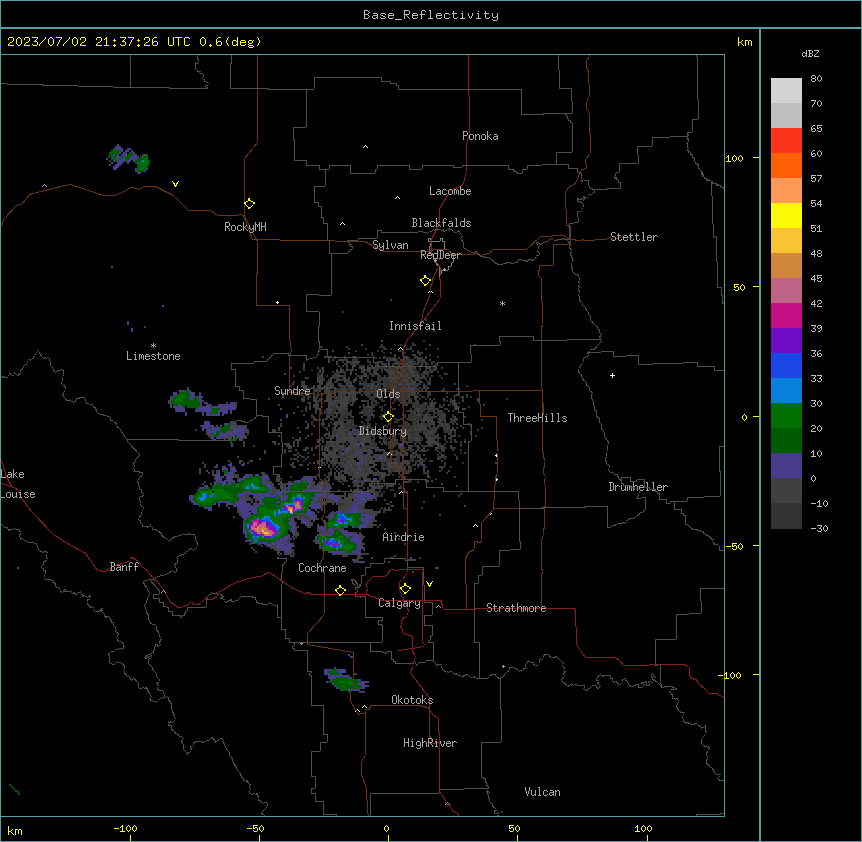The width and height of the screenshot is (862, 842).
Task: Click the green echo in the far northwest
Action: point(128,159)
